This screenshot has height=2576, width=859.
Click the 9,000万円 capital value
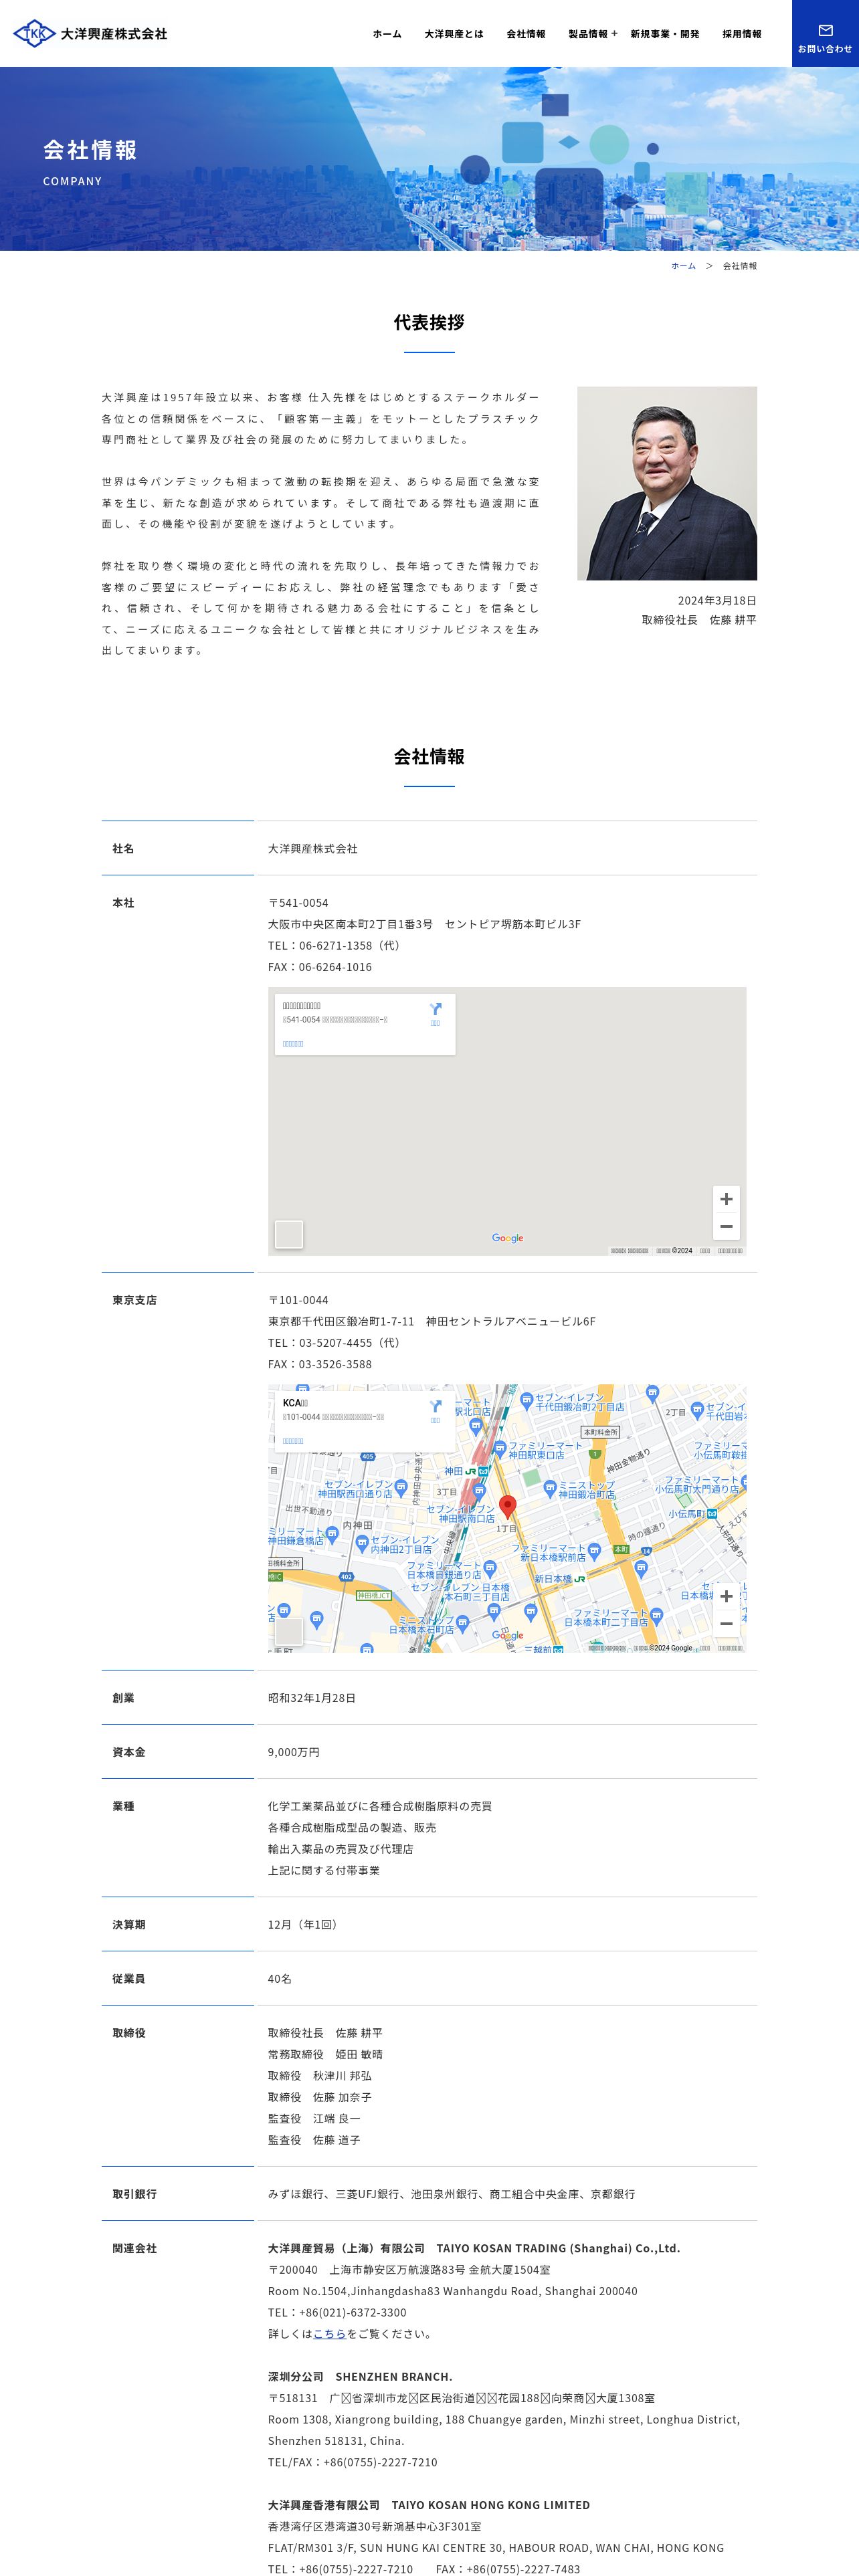click(294, 1752)
